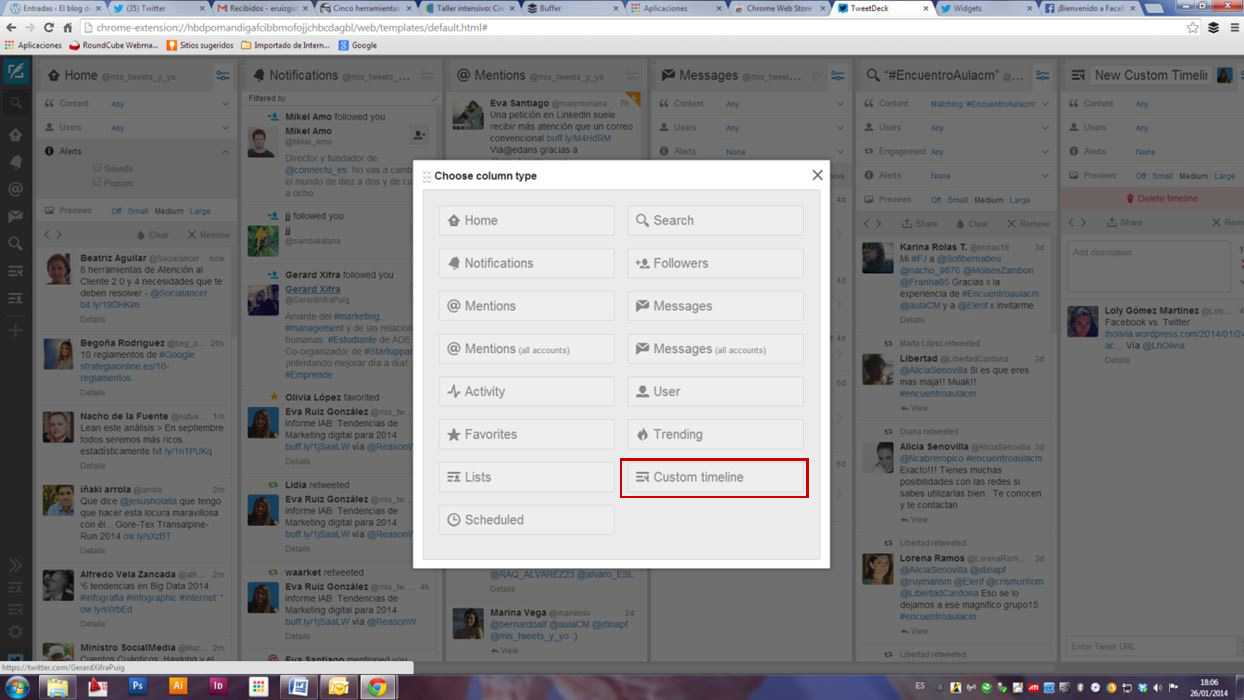Screen dimensions: 1244x700
Task: Open the search icon in TweetDeck sidebar
Action: coord(15,103)
